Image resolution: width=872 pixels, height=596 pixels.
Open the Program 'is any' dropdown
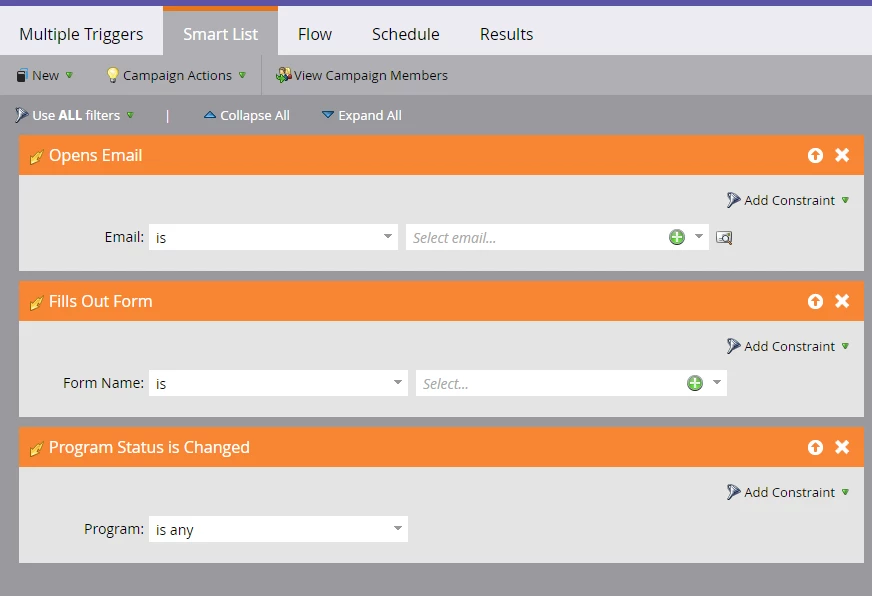[278, 529]
